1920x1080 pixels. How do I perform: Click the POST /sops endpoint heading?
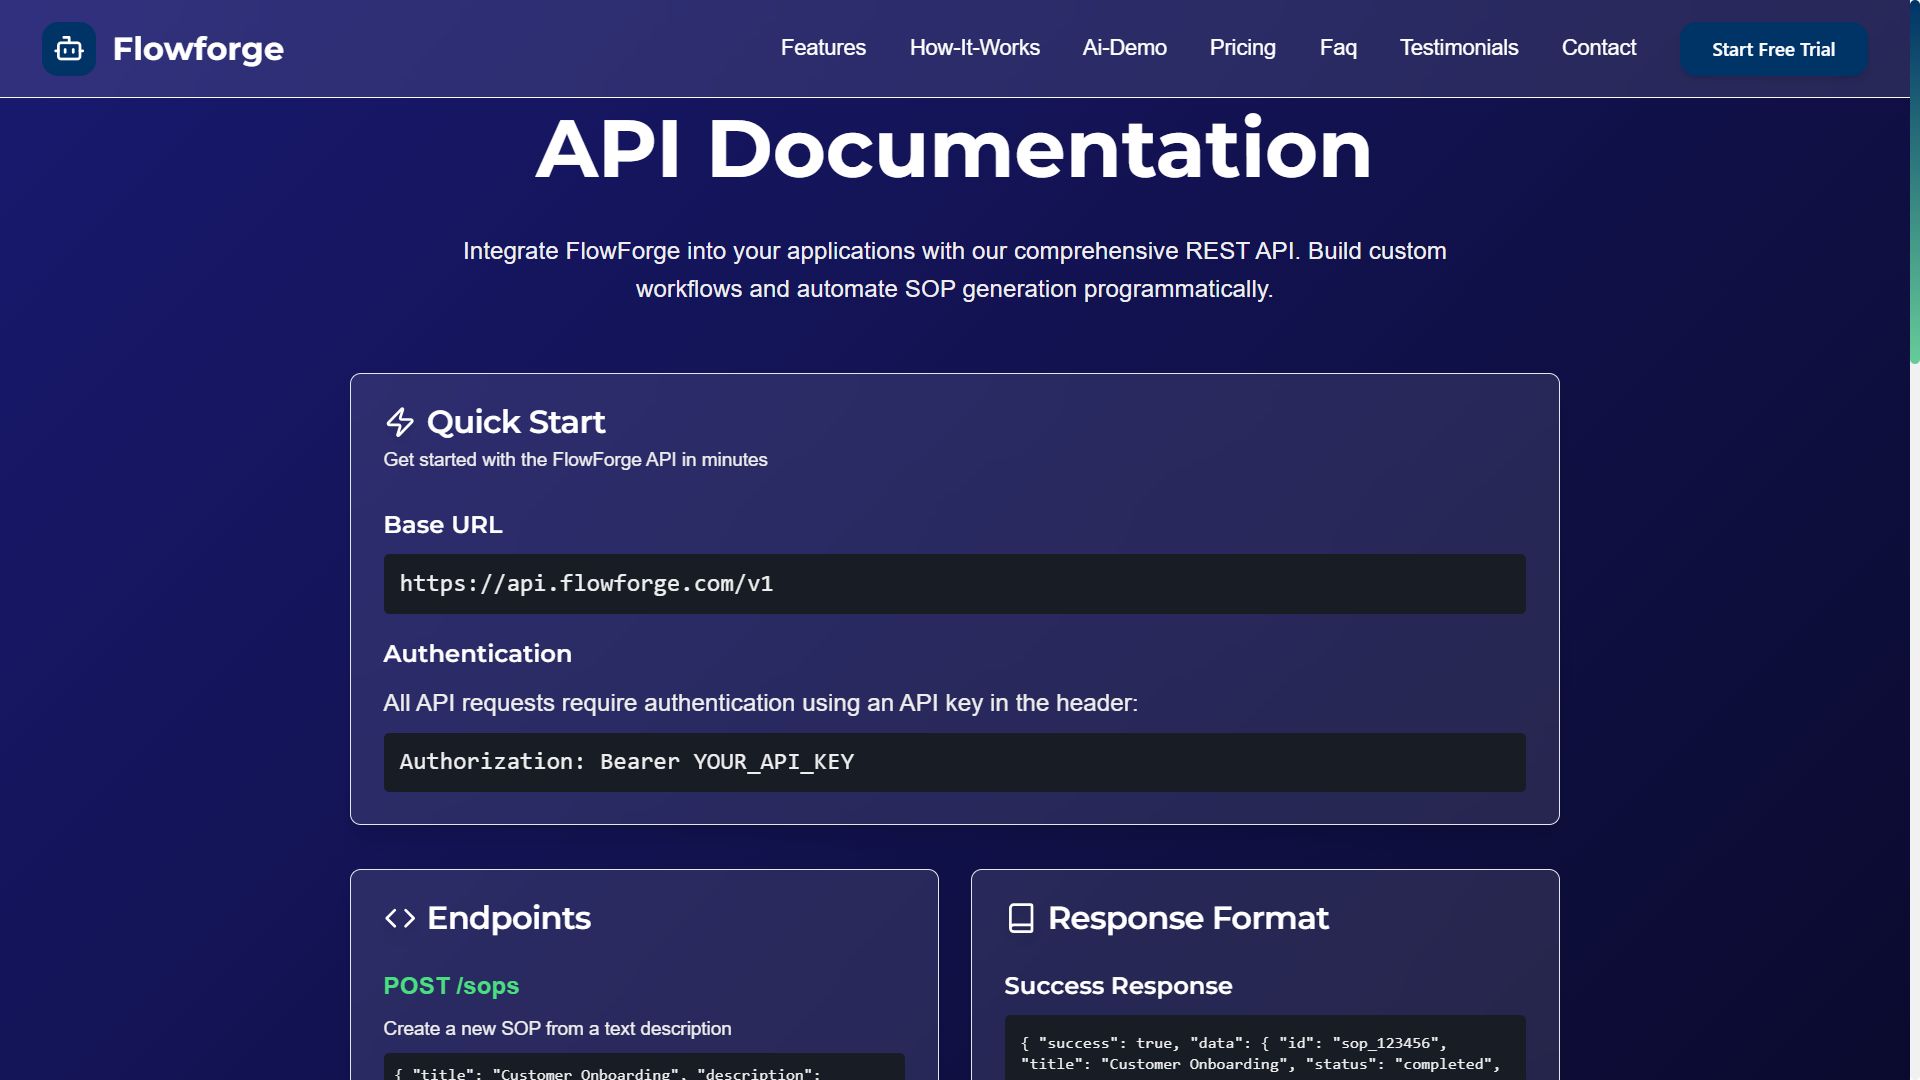click(451, 986)
